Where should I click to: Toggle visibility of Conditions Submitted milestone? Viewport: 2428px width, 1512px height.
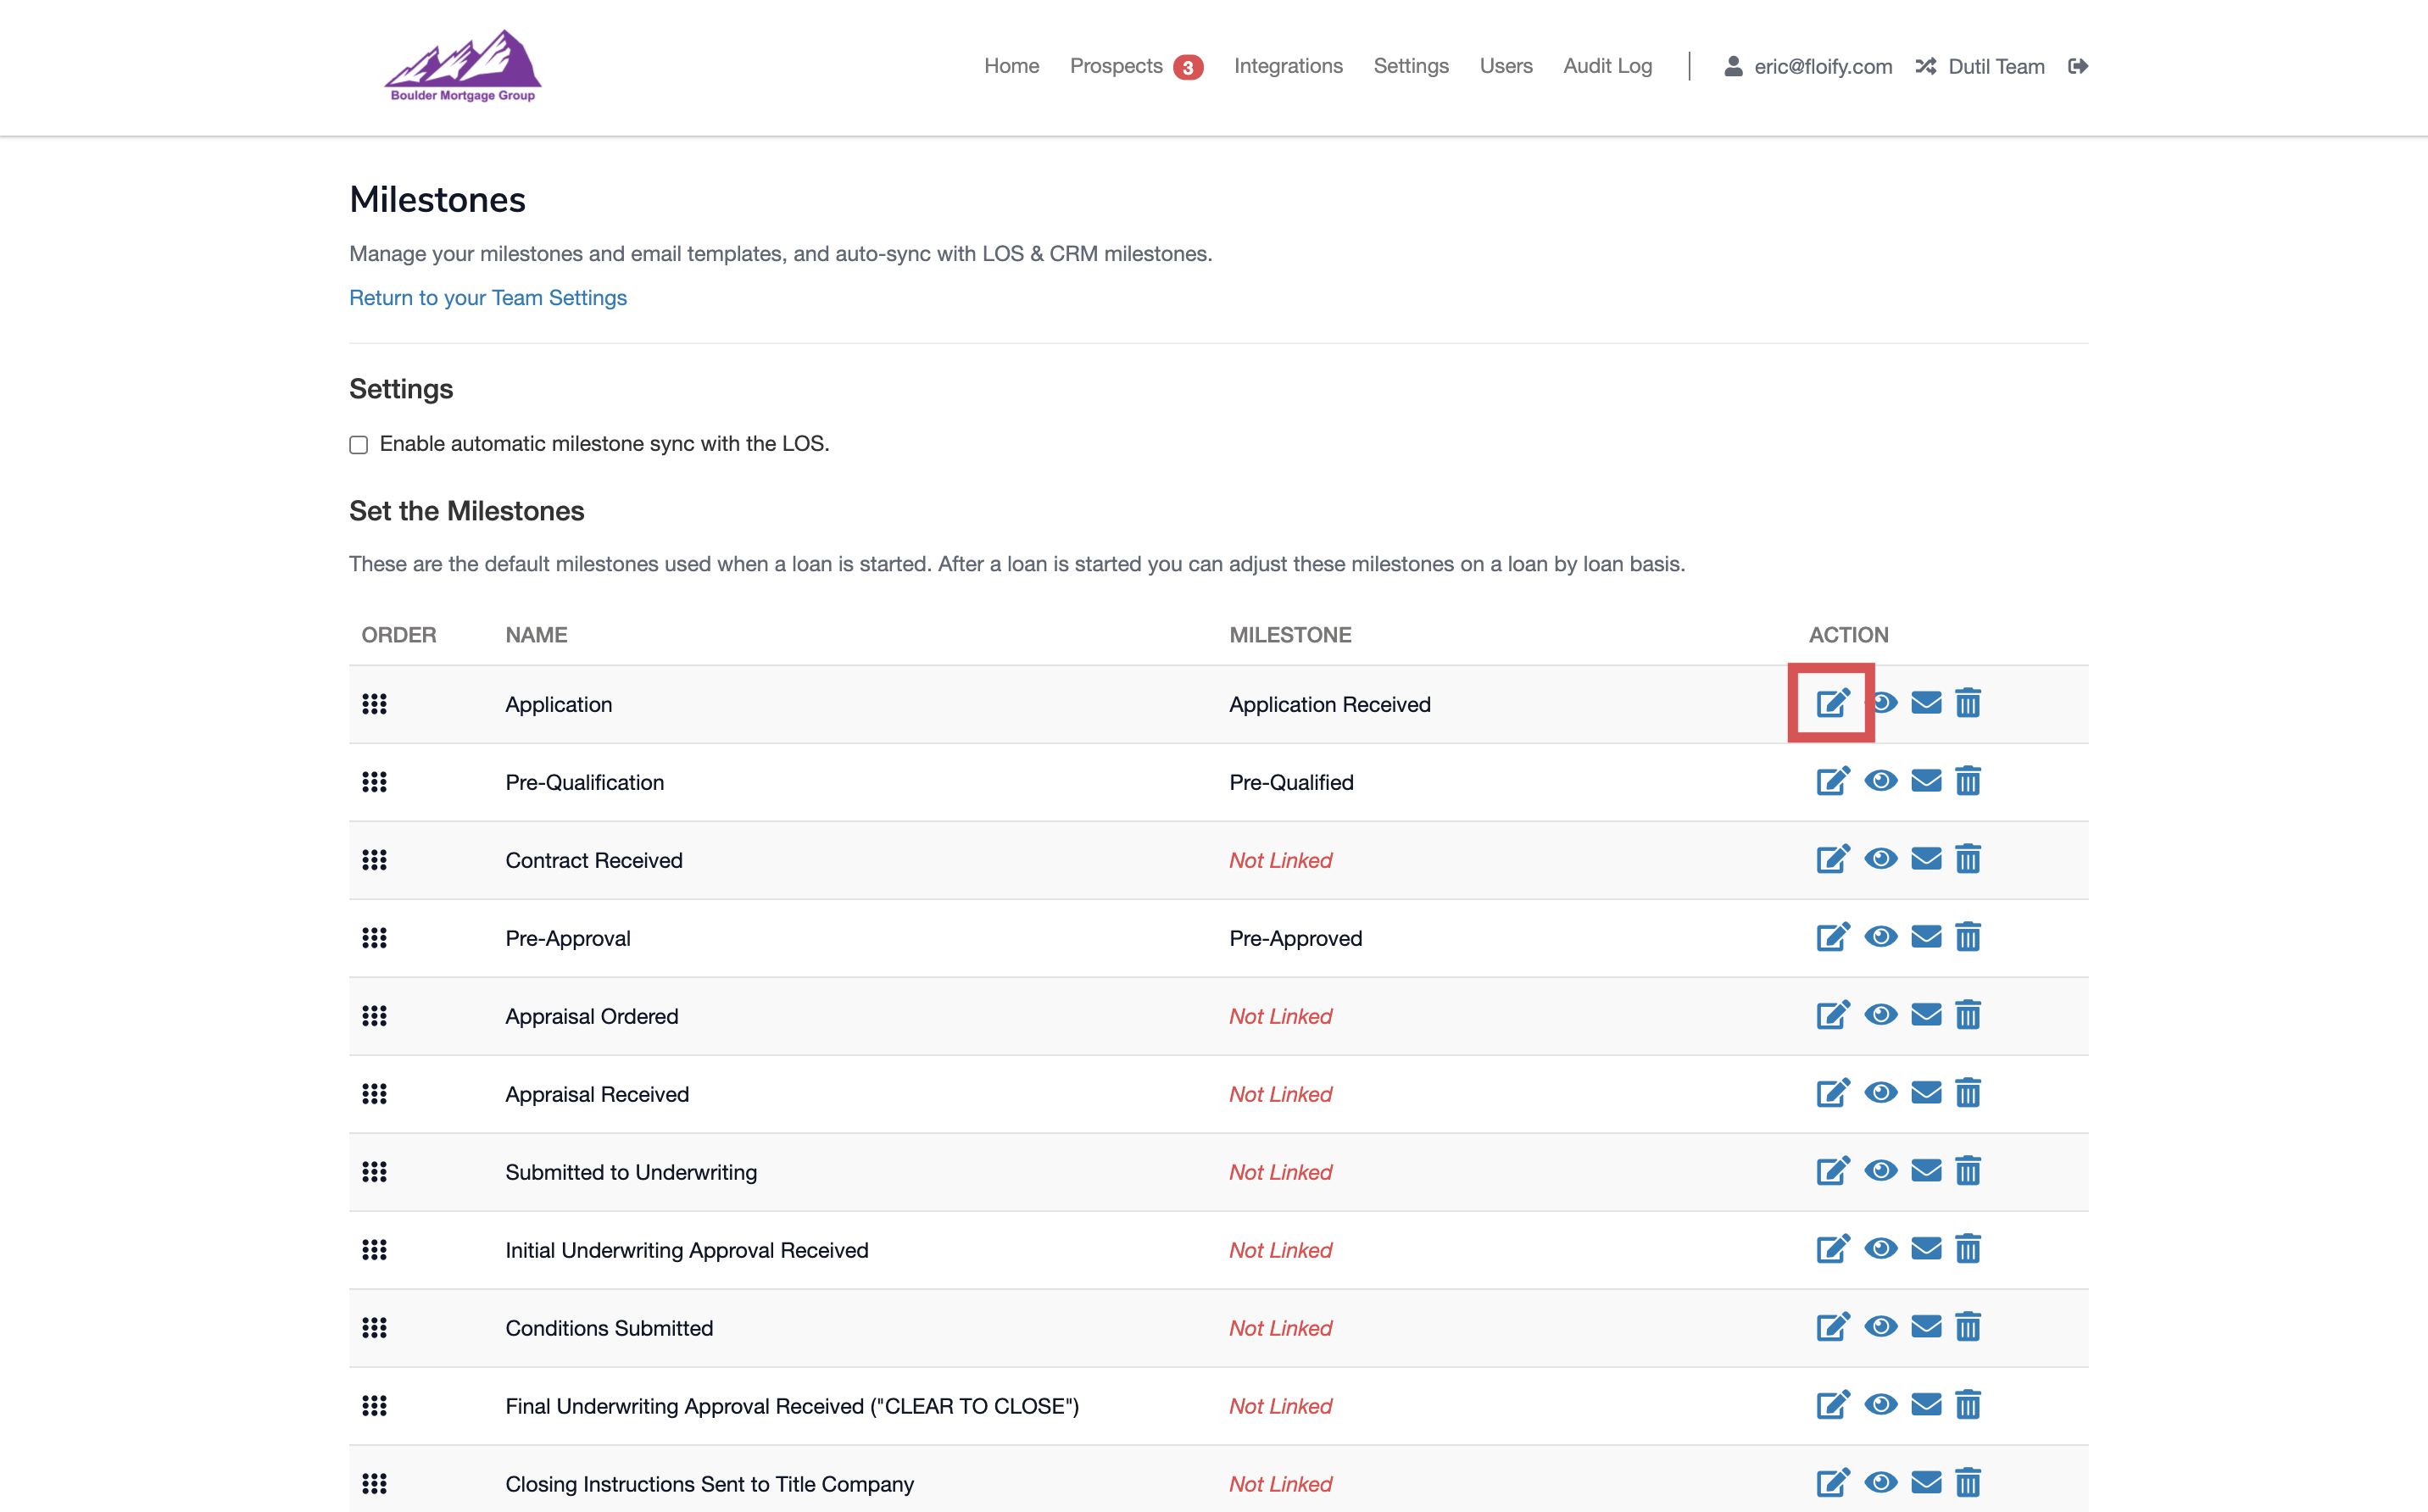(x=1880, y=1327)
